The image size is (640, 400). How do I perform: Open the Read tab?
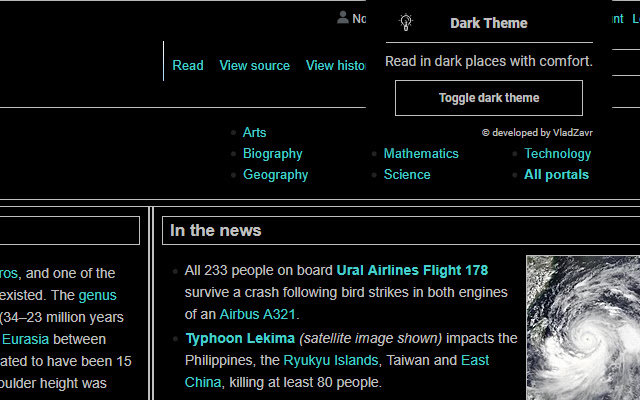(188, 65)
